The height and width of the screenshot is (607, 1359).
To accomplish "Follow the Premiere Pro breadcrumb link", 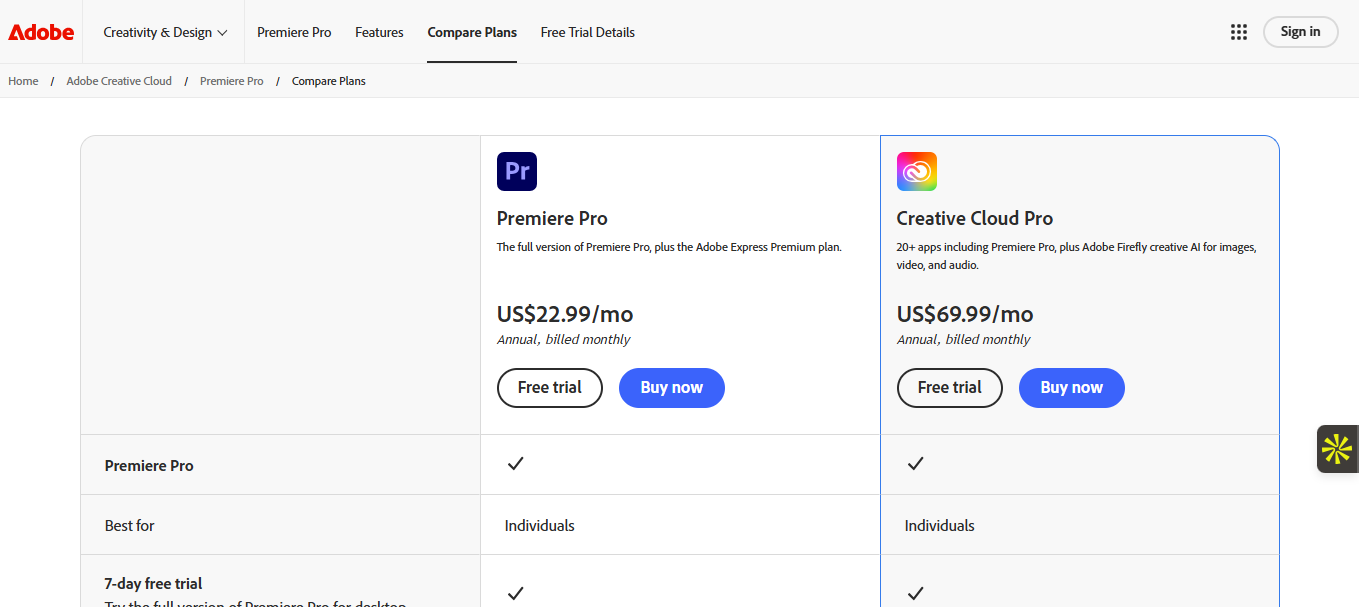I will pyautogui.click(x=232, y=81).
